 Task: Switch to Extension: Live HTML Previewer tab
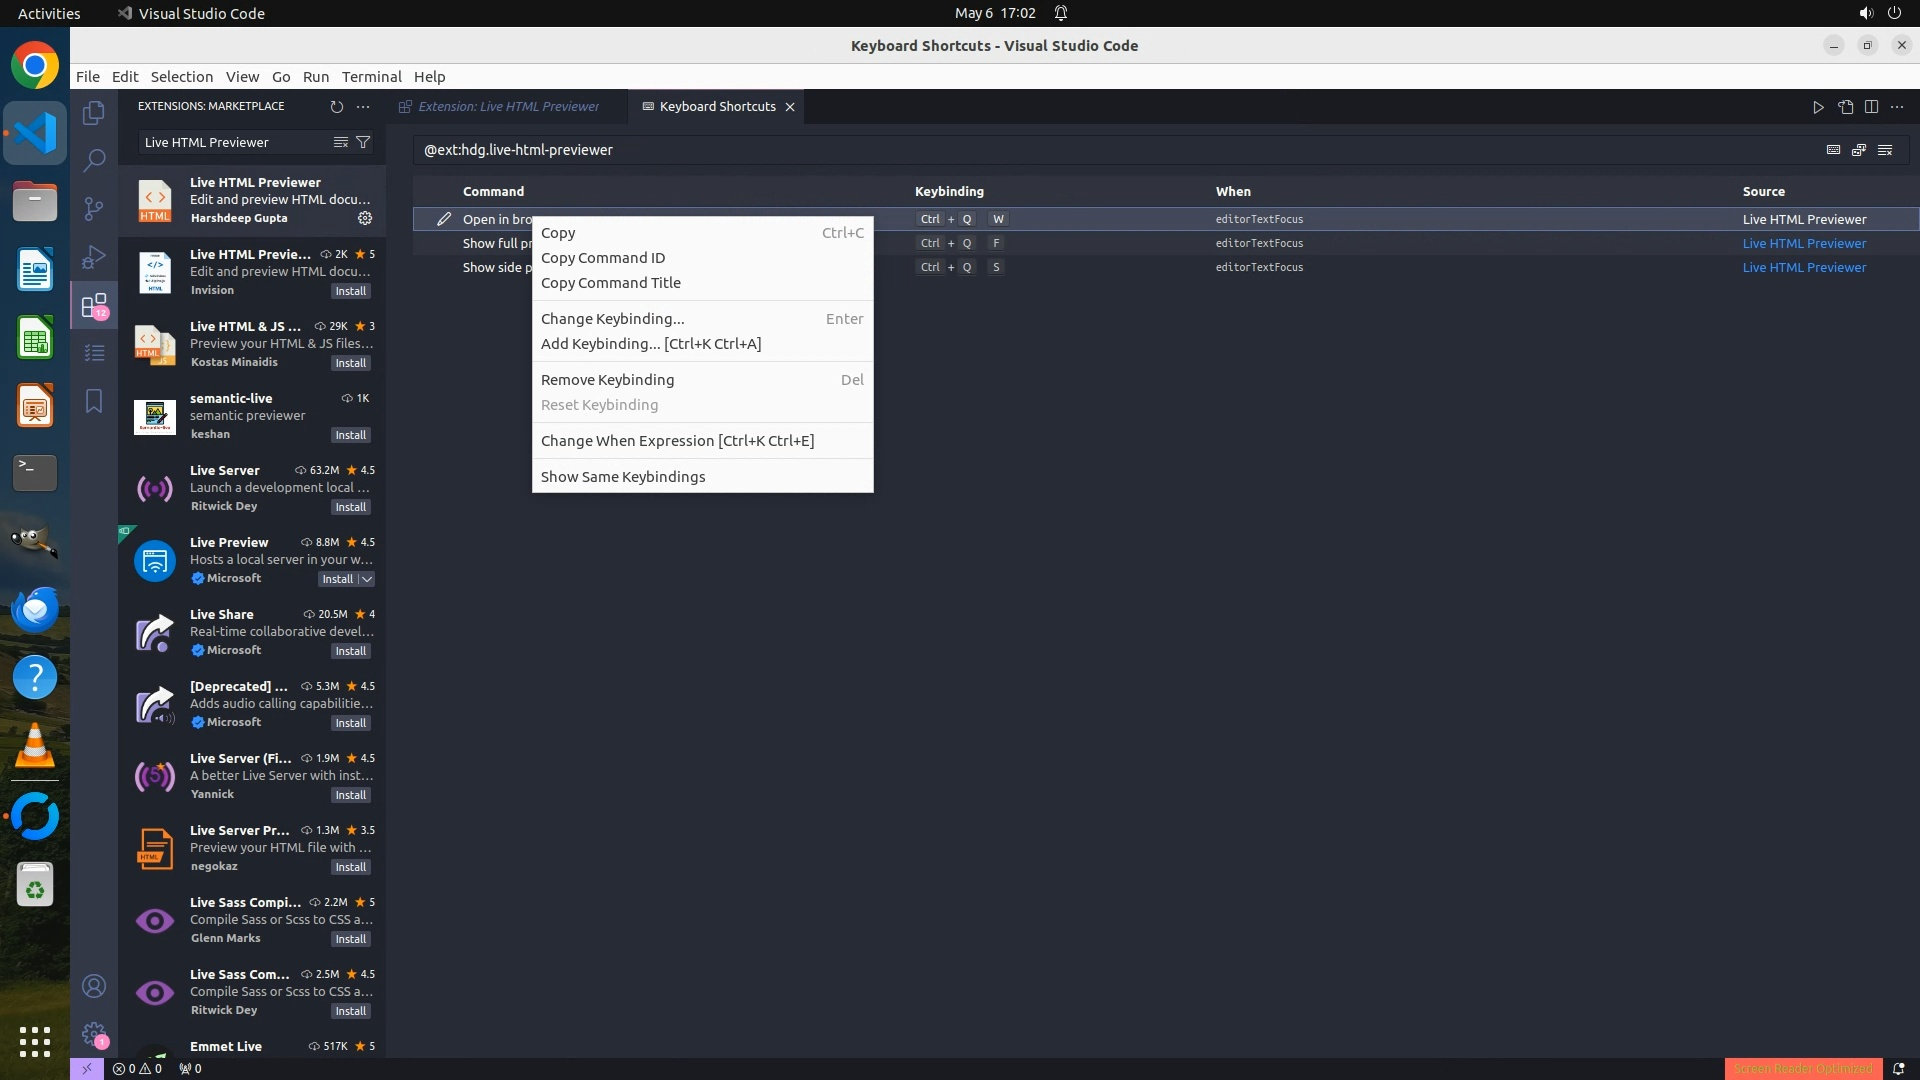[508, 106]
